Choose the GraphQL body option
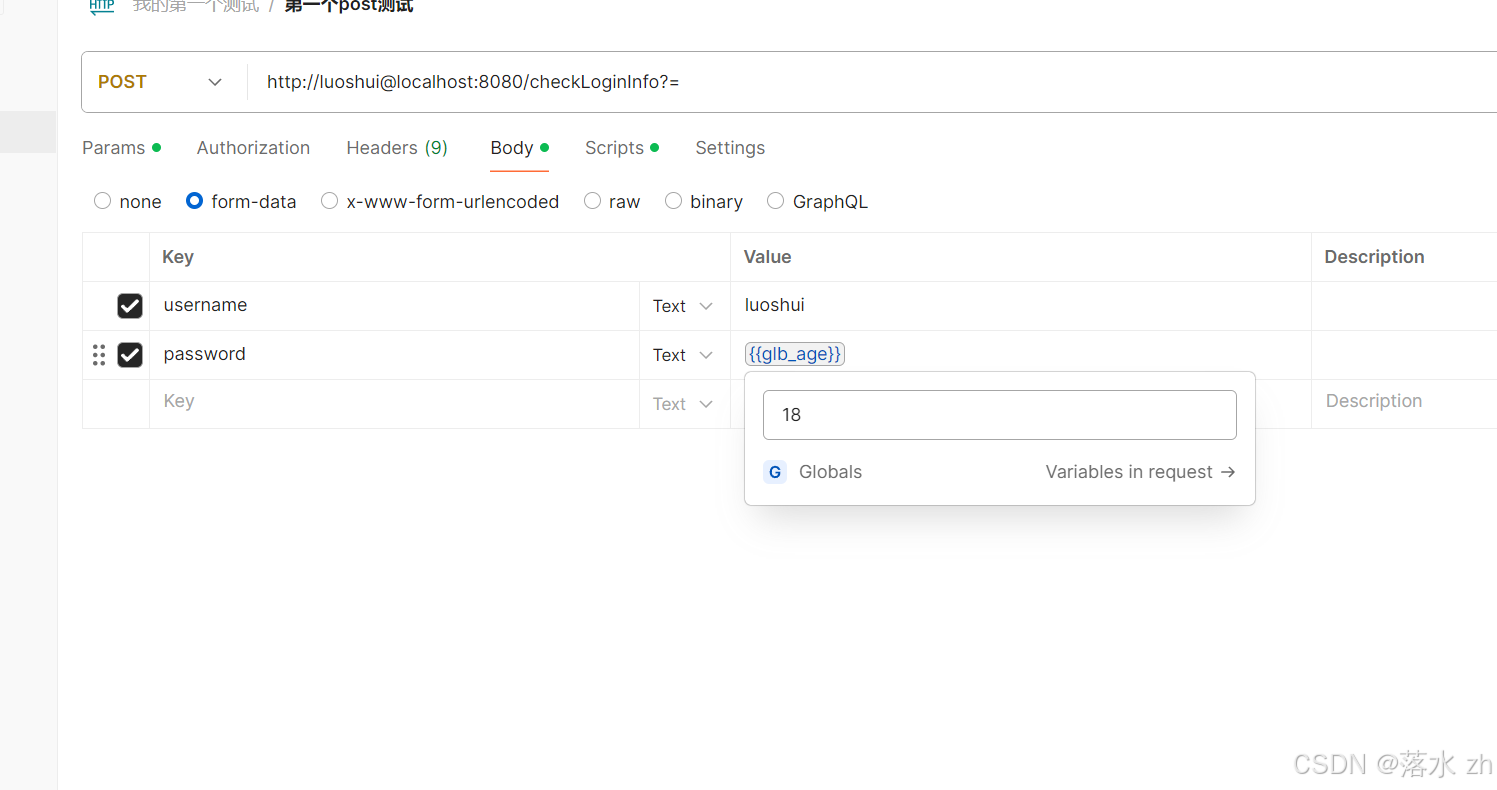The width and height of the screenshot is (1497, 790). pyautogui.click(x=775, y=201)
